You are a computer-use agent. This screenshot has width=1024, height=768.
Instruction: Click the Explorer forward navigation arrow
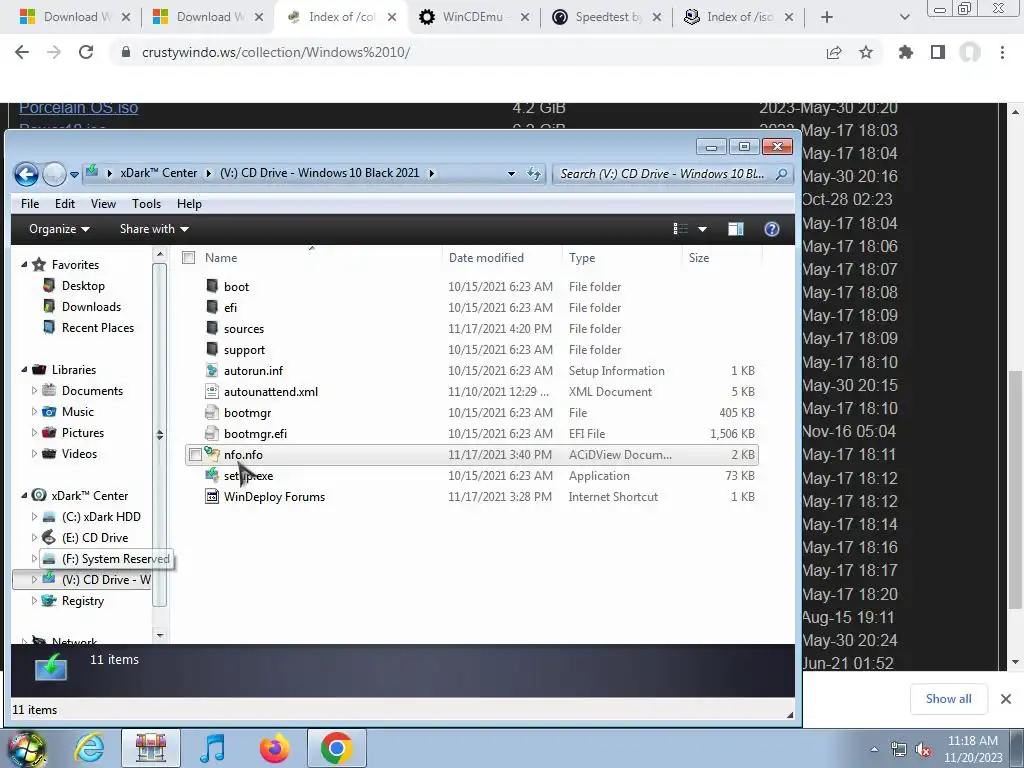pos(54,174)
